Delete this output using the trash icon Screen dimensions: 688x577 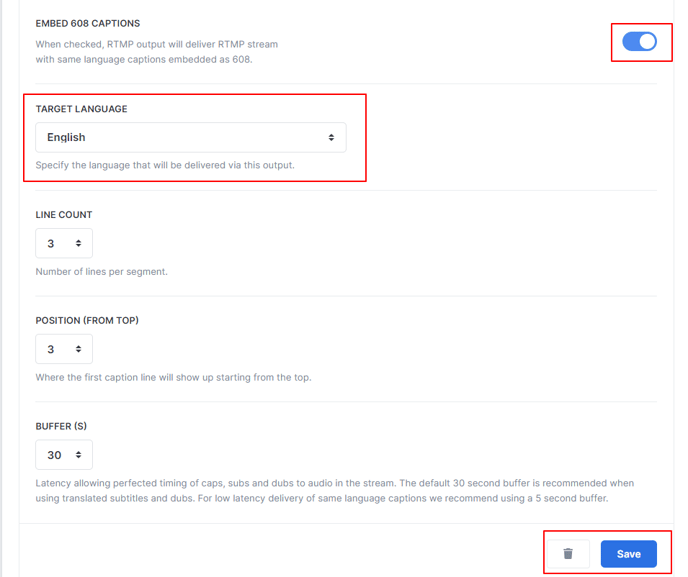(568, 554)
